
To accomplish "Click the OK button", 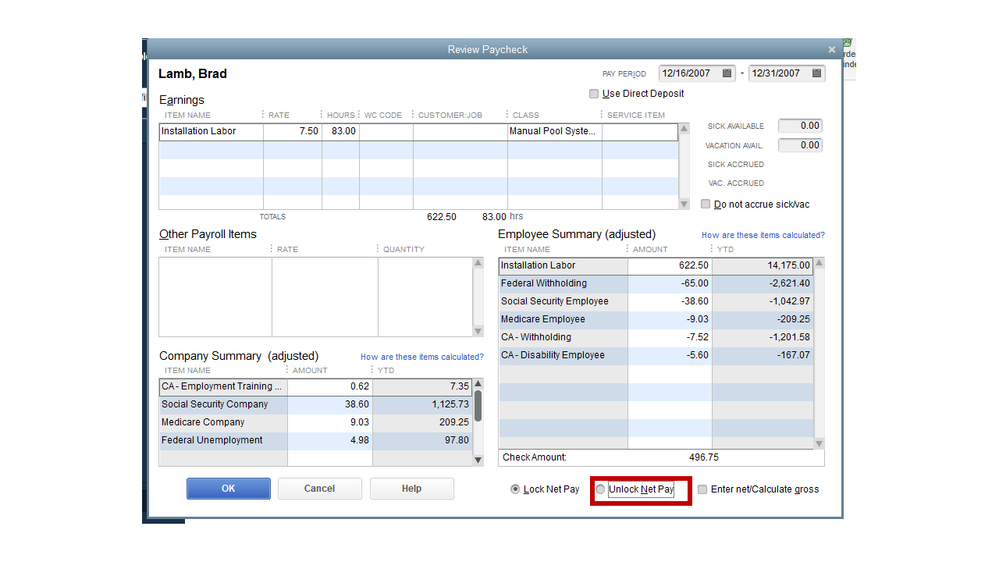I will point(228,489).
